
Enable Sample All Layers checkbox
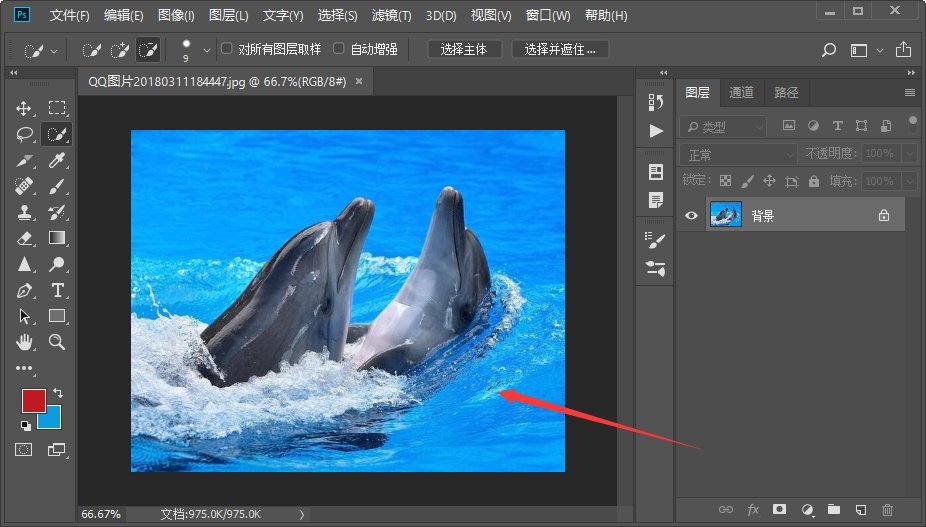tap(227, 48)
